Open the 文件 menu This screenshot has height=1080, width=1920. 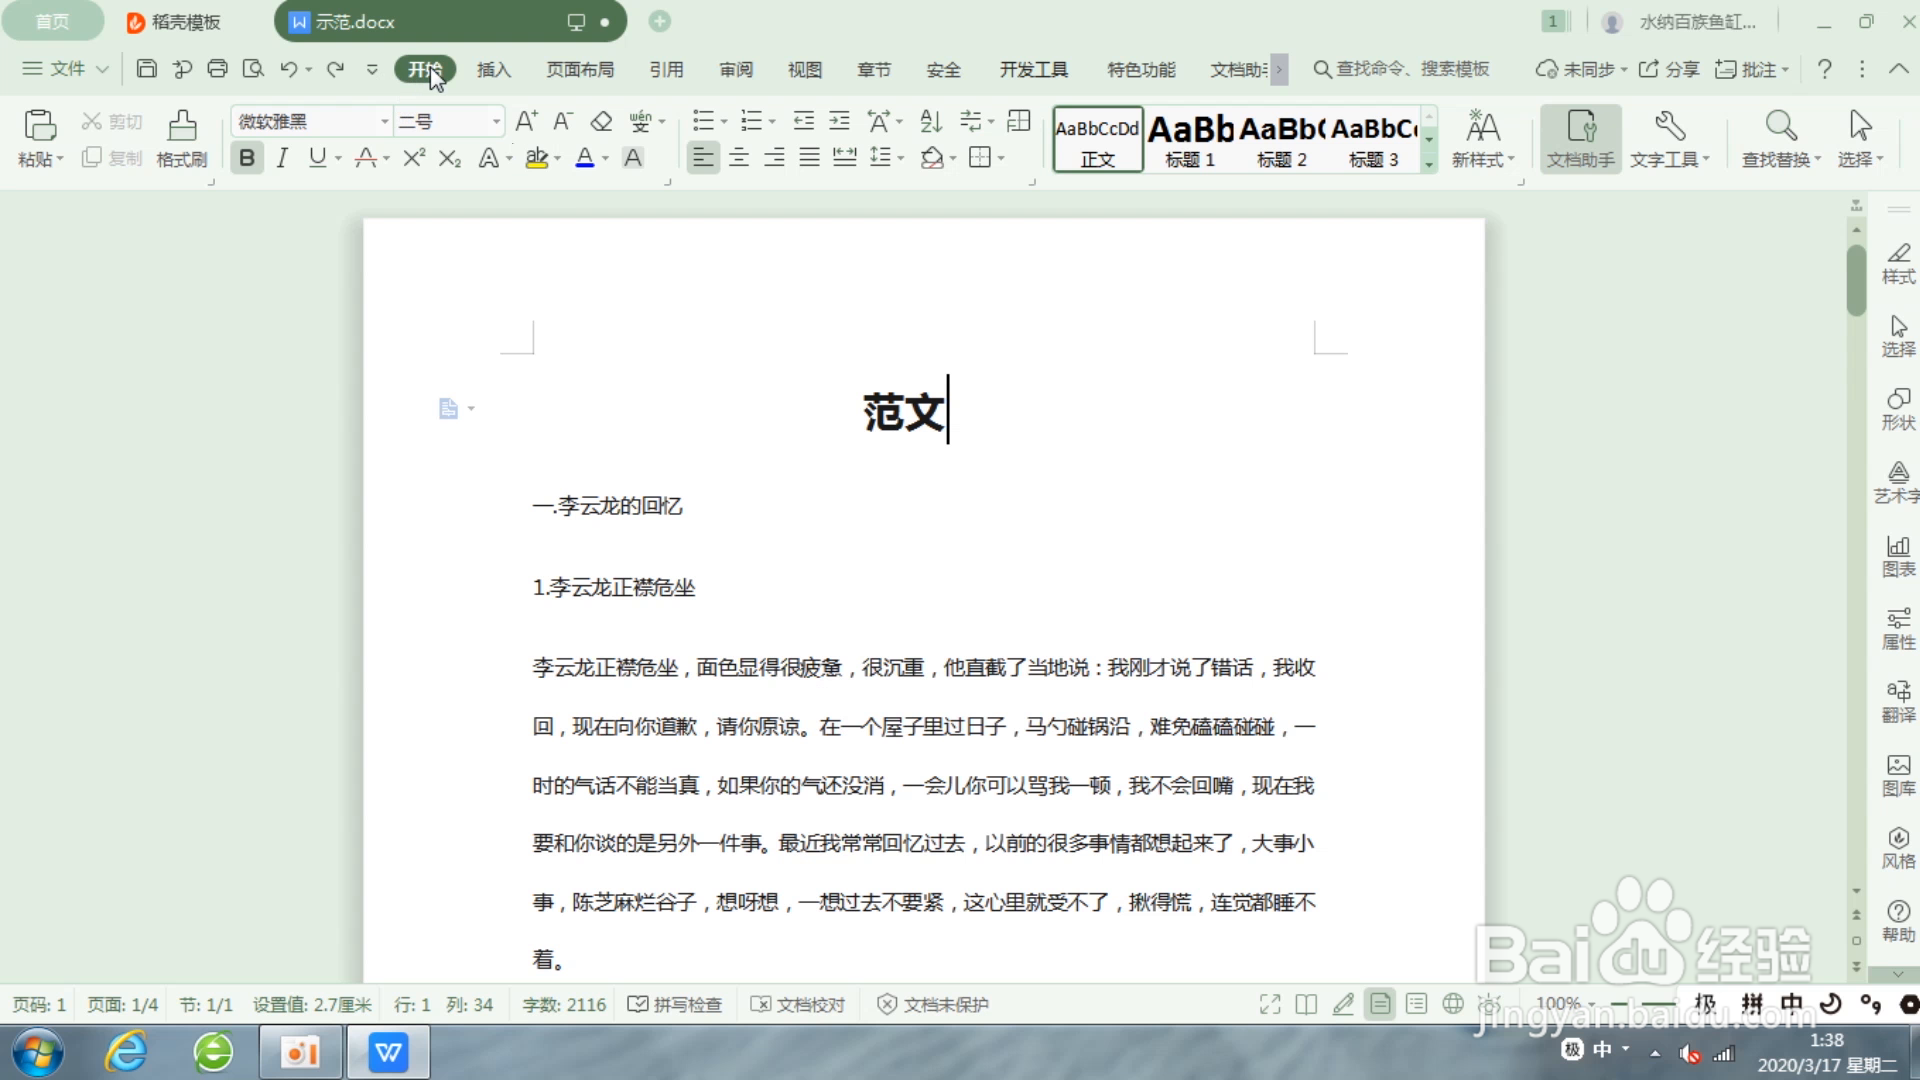click(x=62, y=69)
